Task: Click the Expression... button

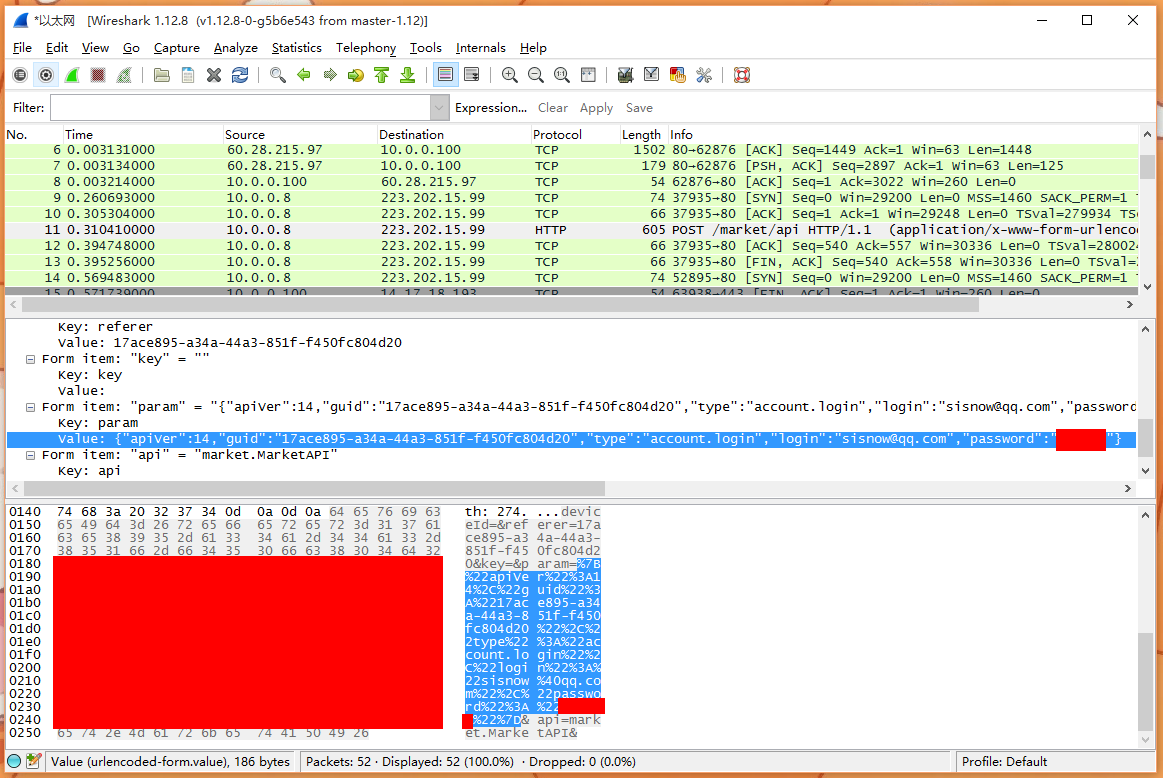Action: click(490, 108)
